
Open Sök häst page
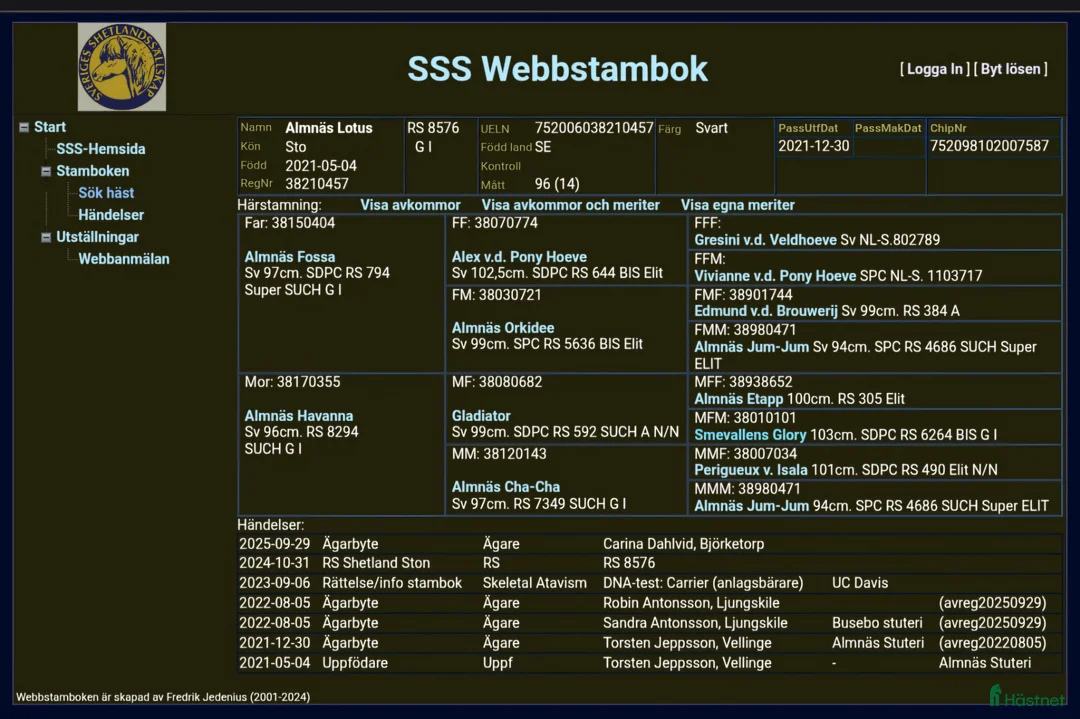[106, 193]
